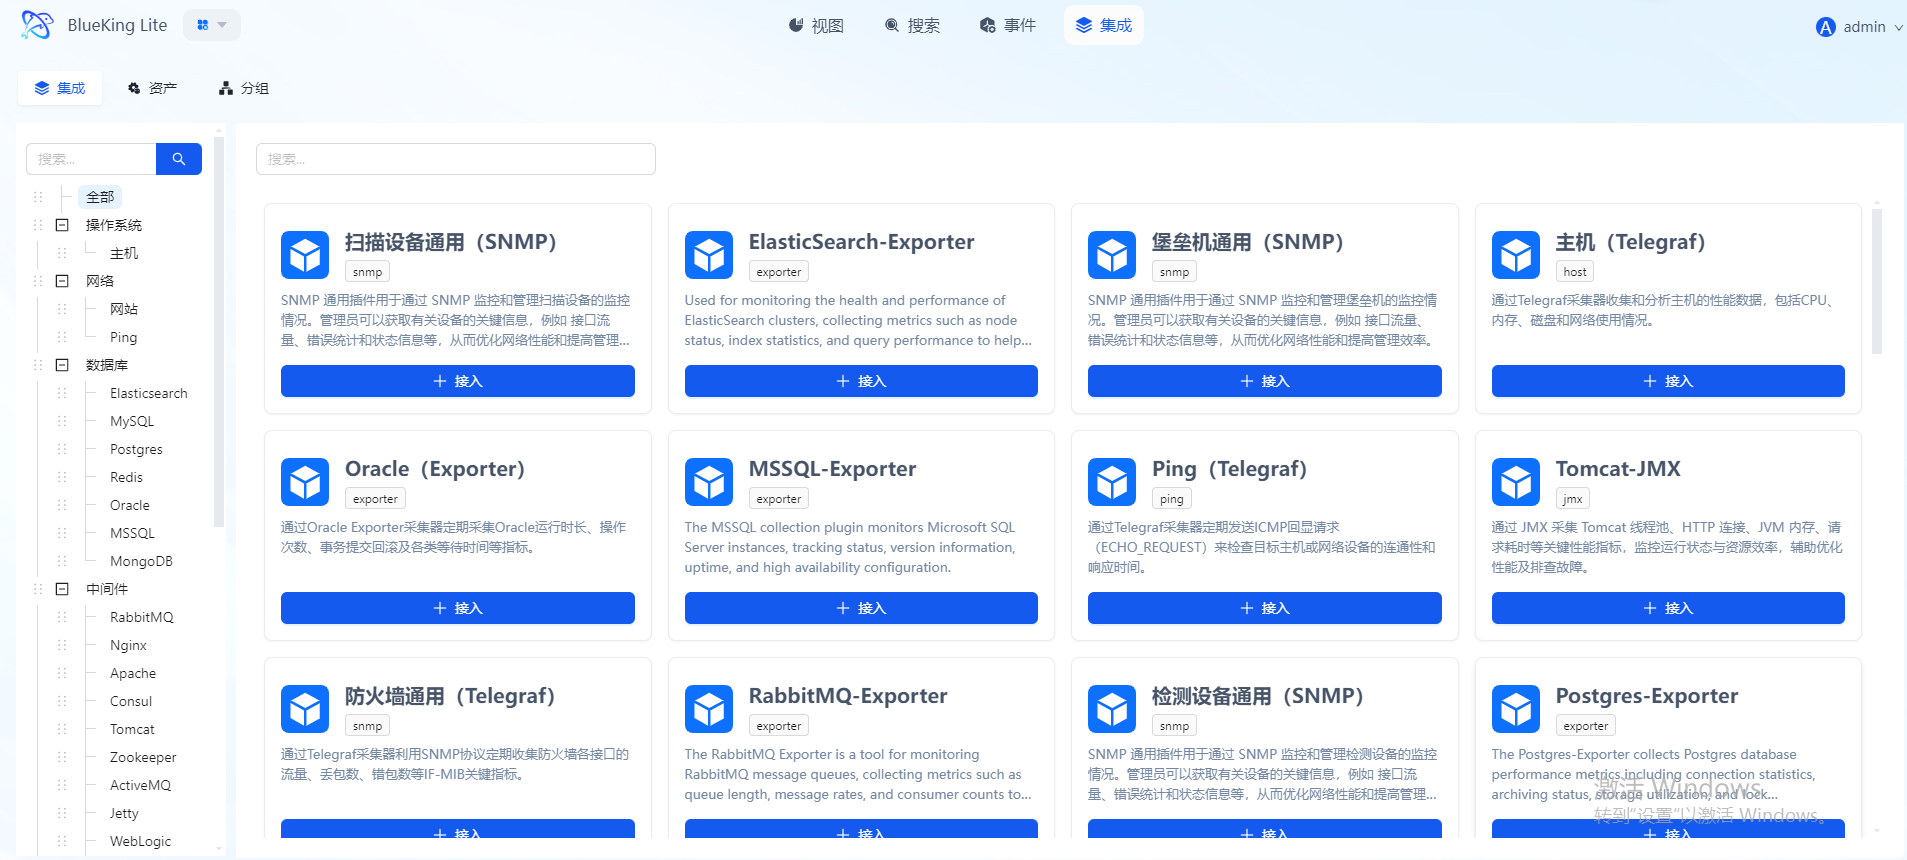Viewport: 1907px width, 860px height.
Task: Click the blue sidebar search button
Action: click(179, 159)
